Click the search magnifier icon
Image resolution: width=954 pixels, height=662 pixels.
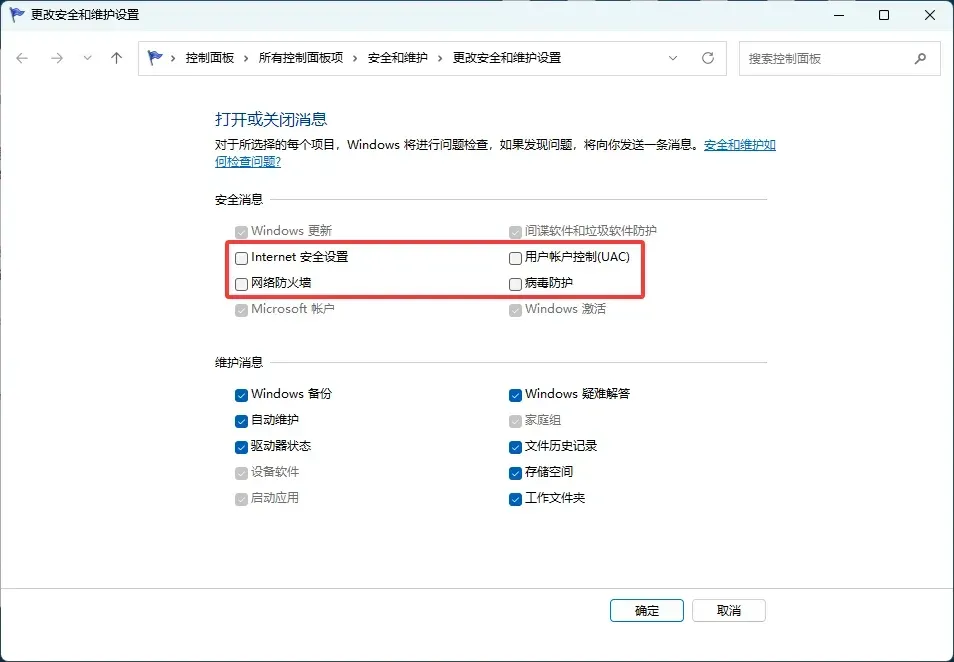tap(920, 58)
